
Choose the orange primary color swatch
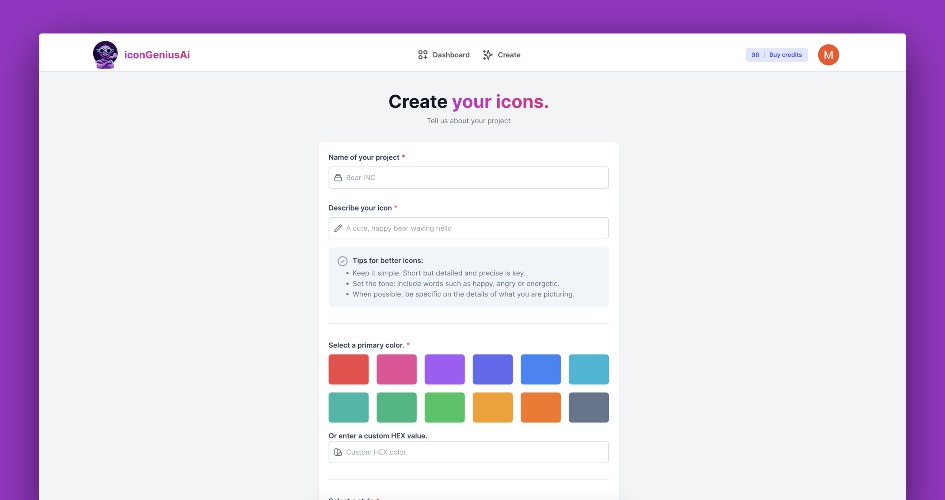click(540, 407)
